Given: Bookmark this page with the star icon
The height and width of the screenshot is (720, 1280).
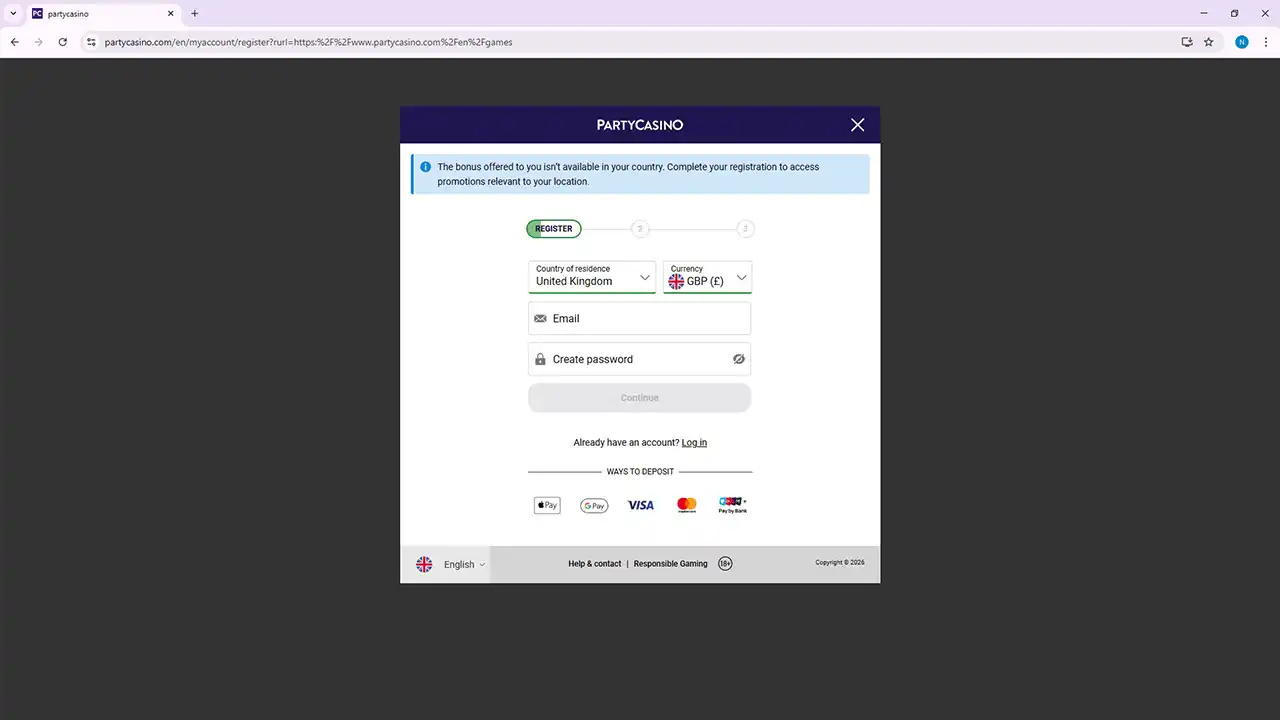Looking at the screenshot, I should (x=1208, y=42).
